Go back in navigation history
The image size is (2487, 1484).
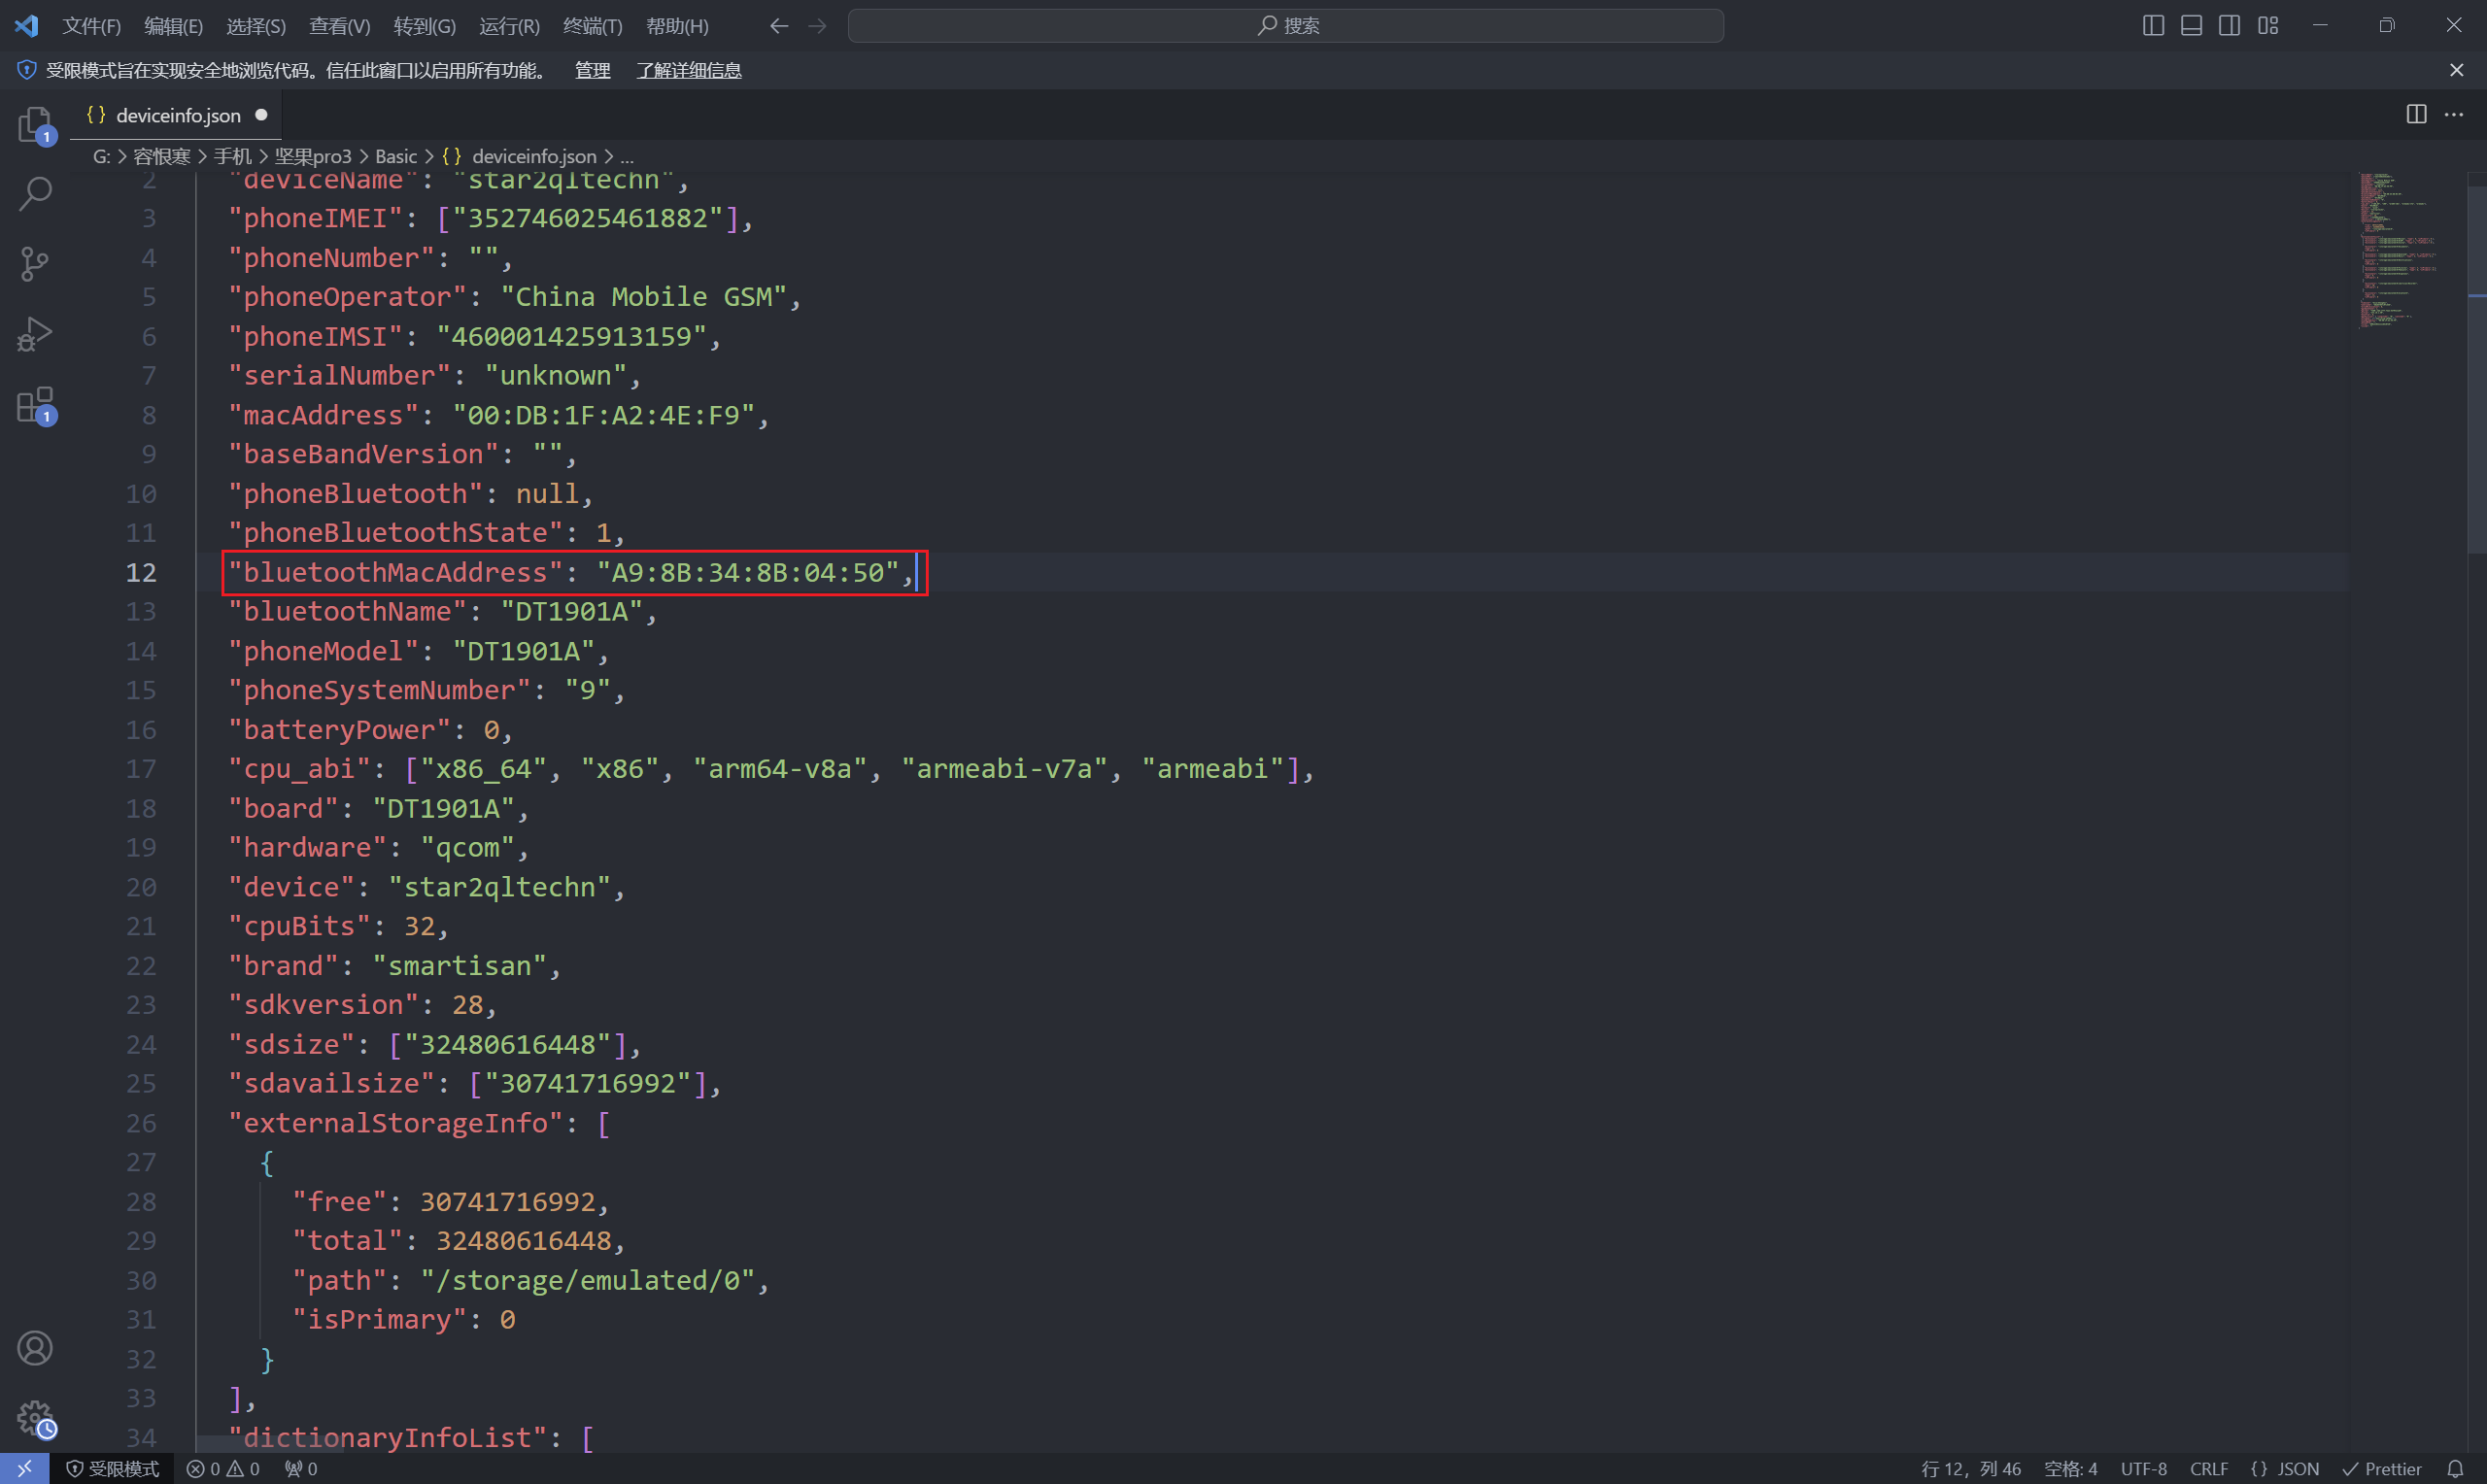(x=779, y=26)
